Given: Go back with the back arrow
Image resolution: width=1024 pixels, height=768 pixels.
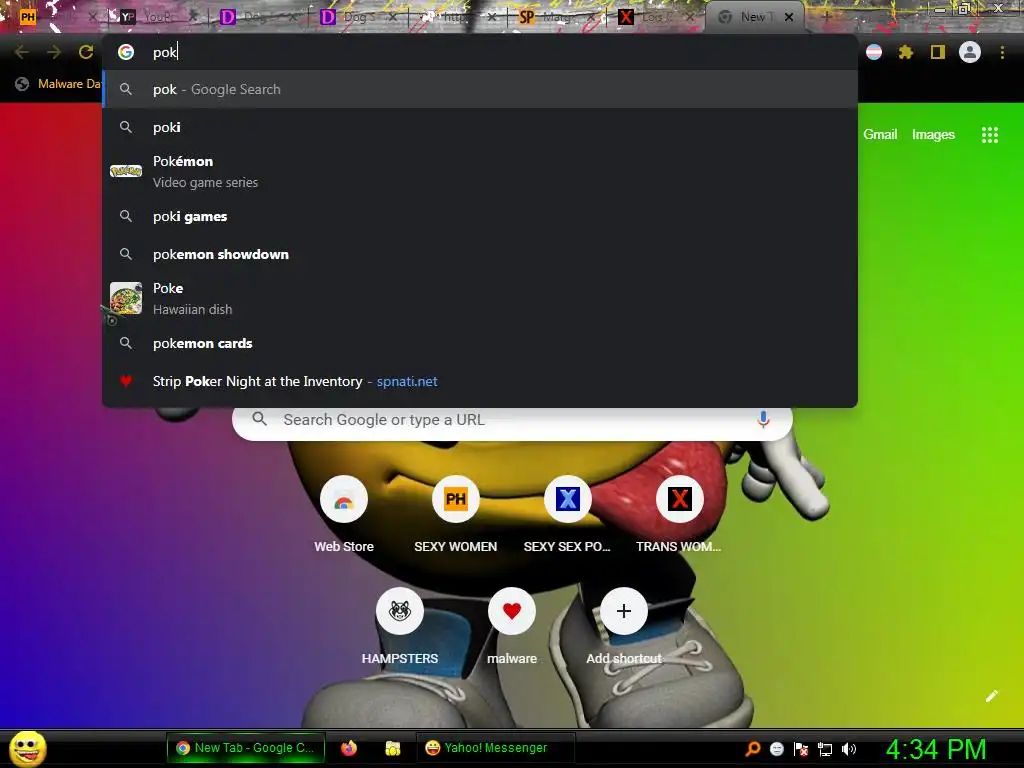Looking at the screenshot, I should click(22, 52).
